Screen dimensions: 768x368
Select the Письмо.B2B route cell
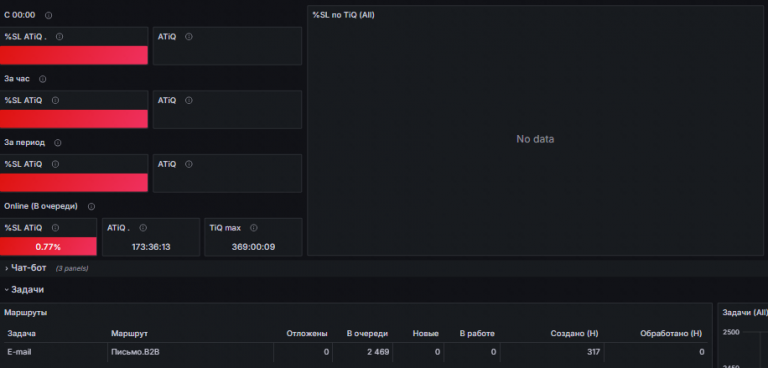pyautogui.click(x=135, y=352)
